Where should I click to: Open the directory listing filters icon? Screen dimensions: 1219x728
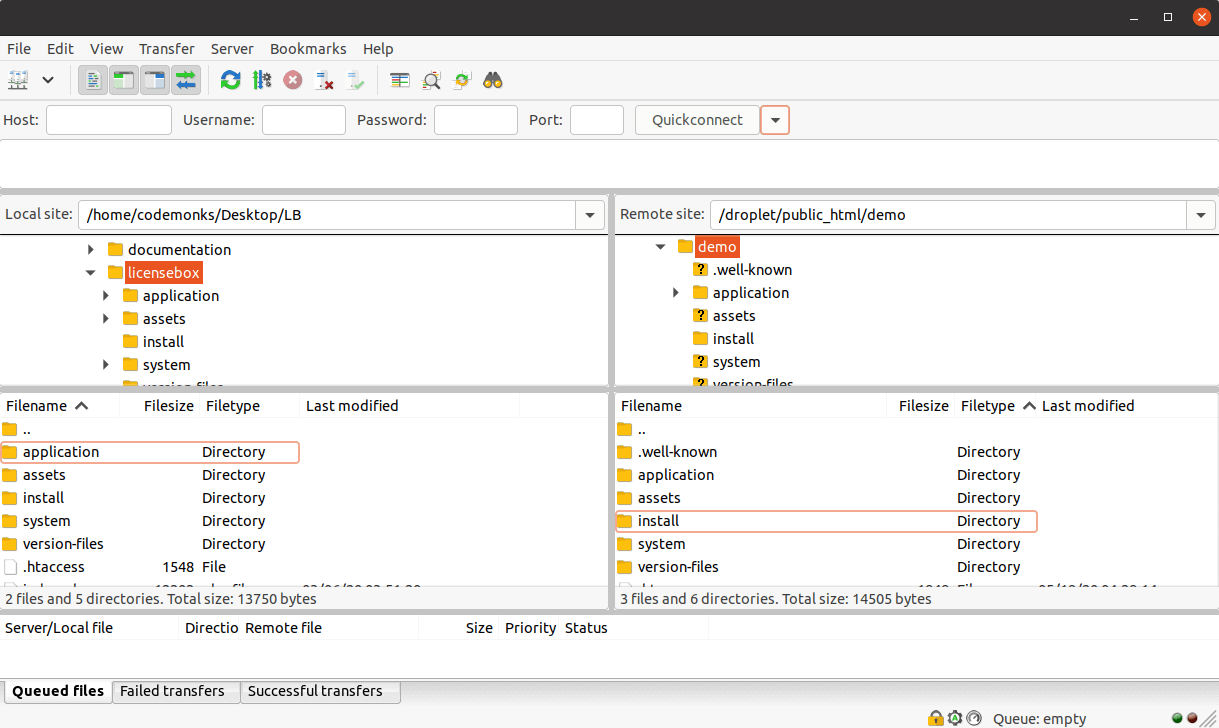[400, 80]
